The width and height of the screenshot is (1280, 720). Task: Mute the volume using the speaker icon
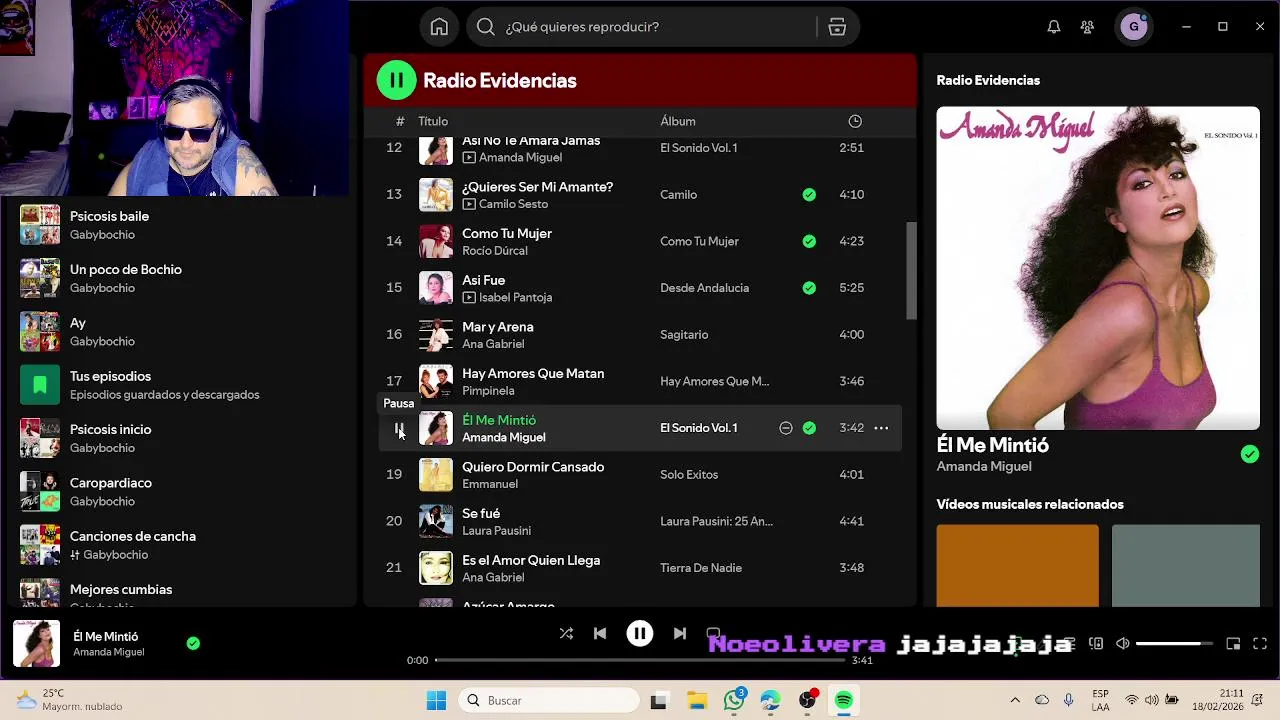(1122, 644)
